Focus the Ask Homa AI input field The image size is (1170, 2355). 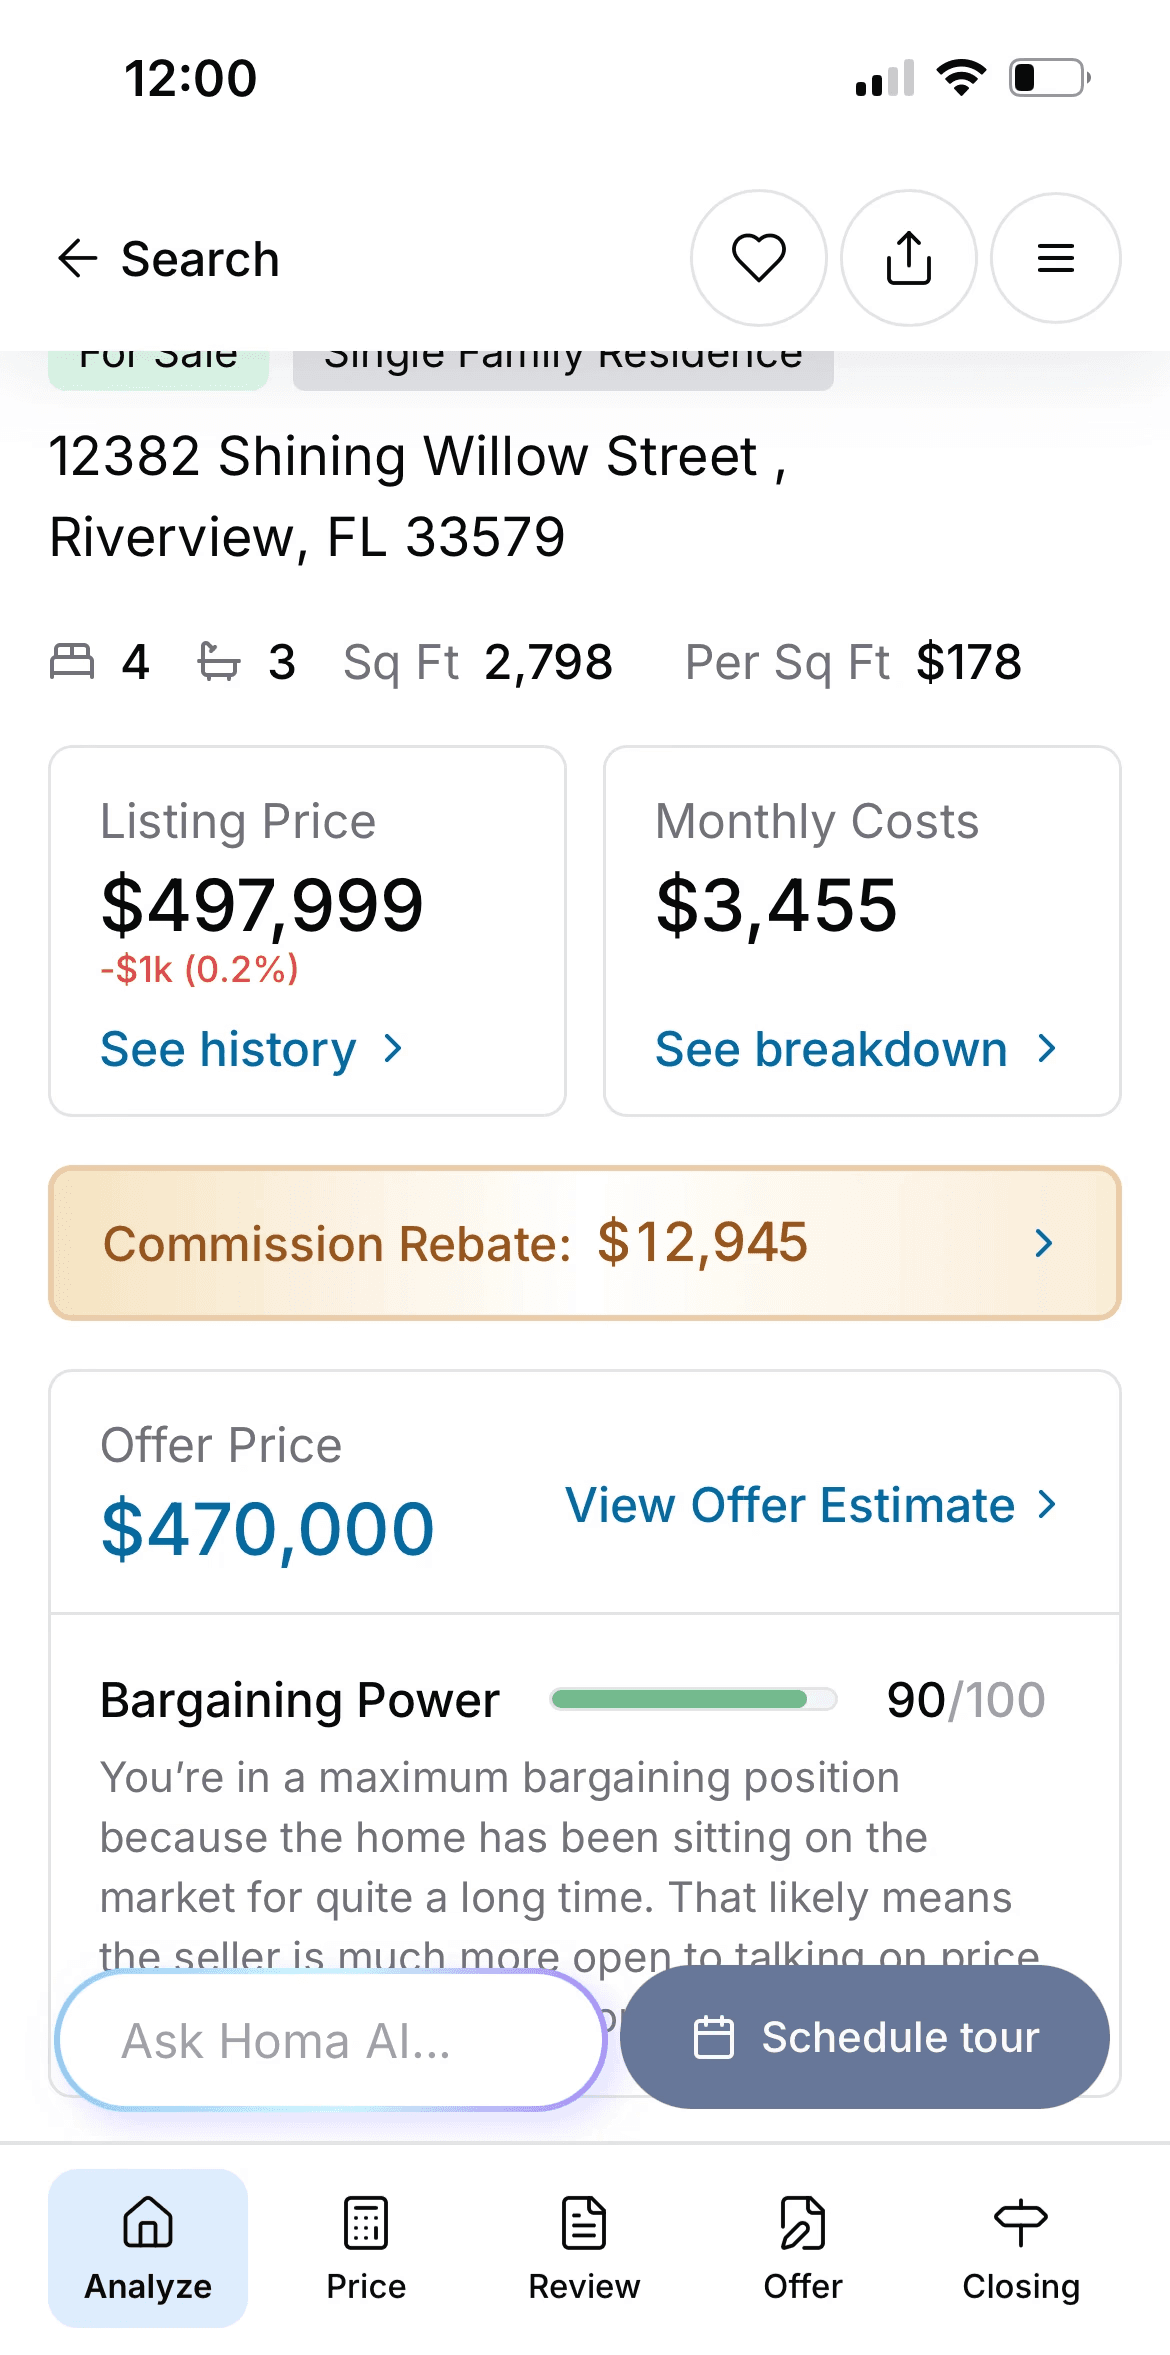330,2040
